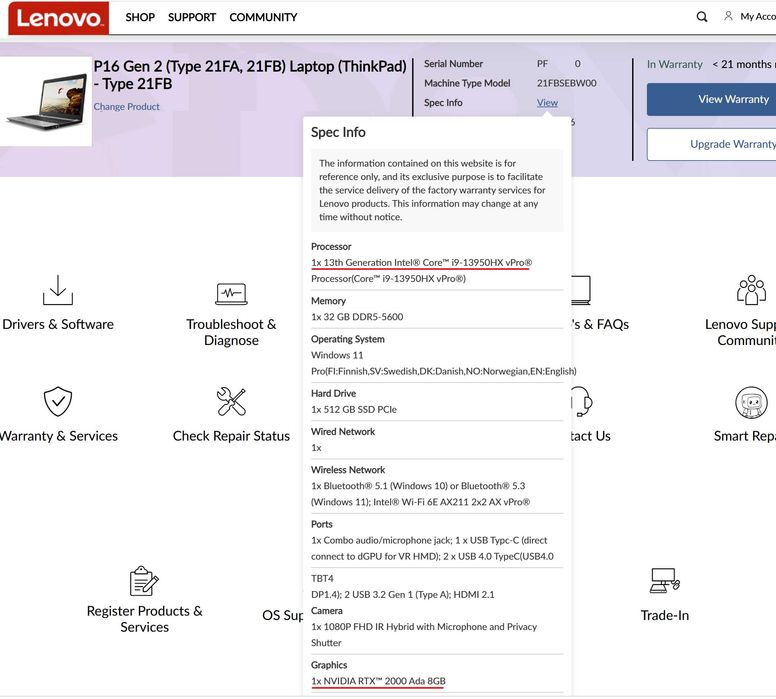Open the My Account link
Viewport: 776px width, 699px height.
(758, 16)
